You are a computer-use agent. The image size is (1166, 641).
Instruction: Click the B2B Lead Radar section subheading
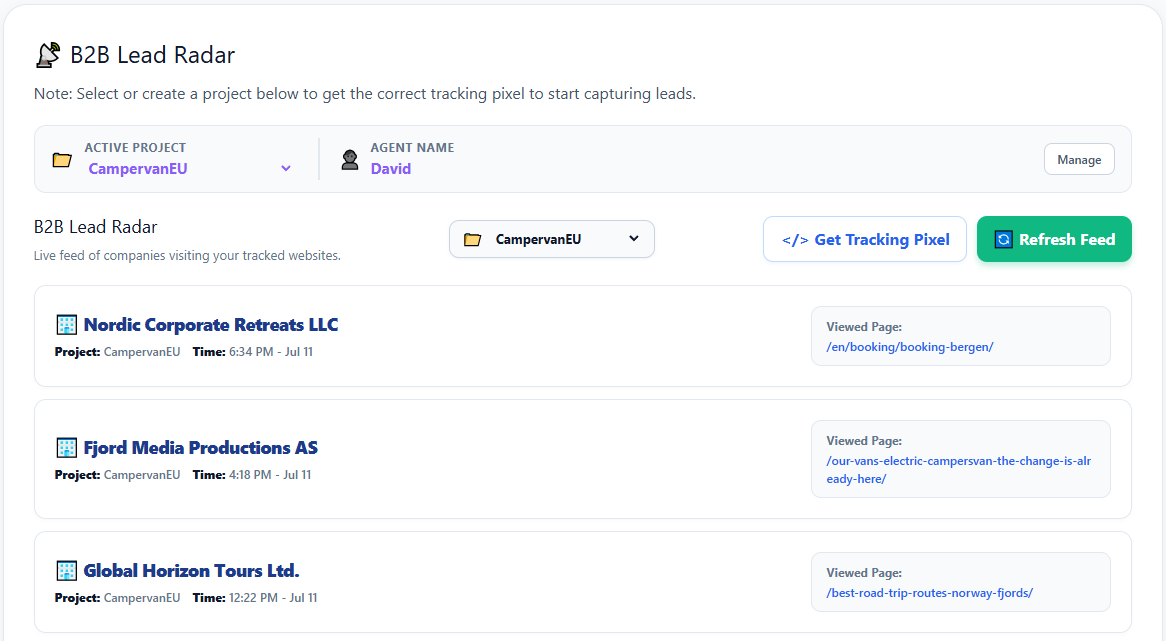[95, 227]
